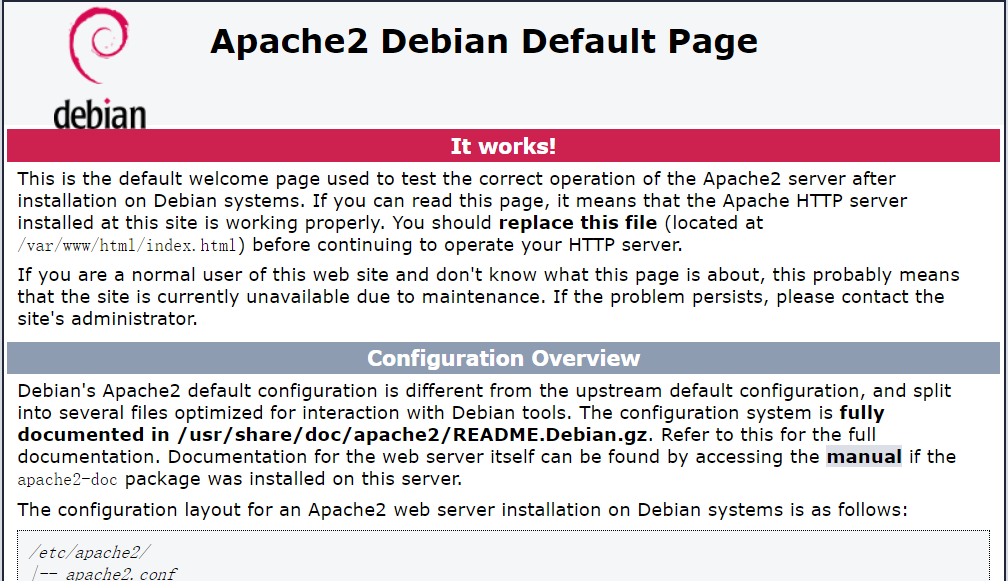This screenshot has height=581, width=1008.
Task: Click the debian wordmark below the swirl
Action: click(x=99, y=114)
